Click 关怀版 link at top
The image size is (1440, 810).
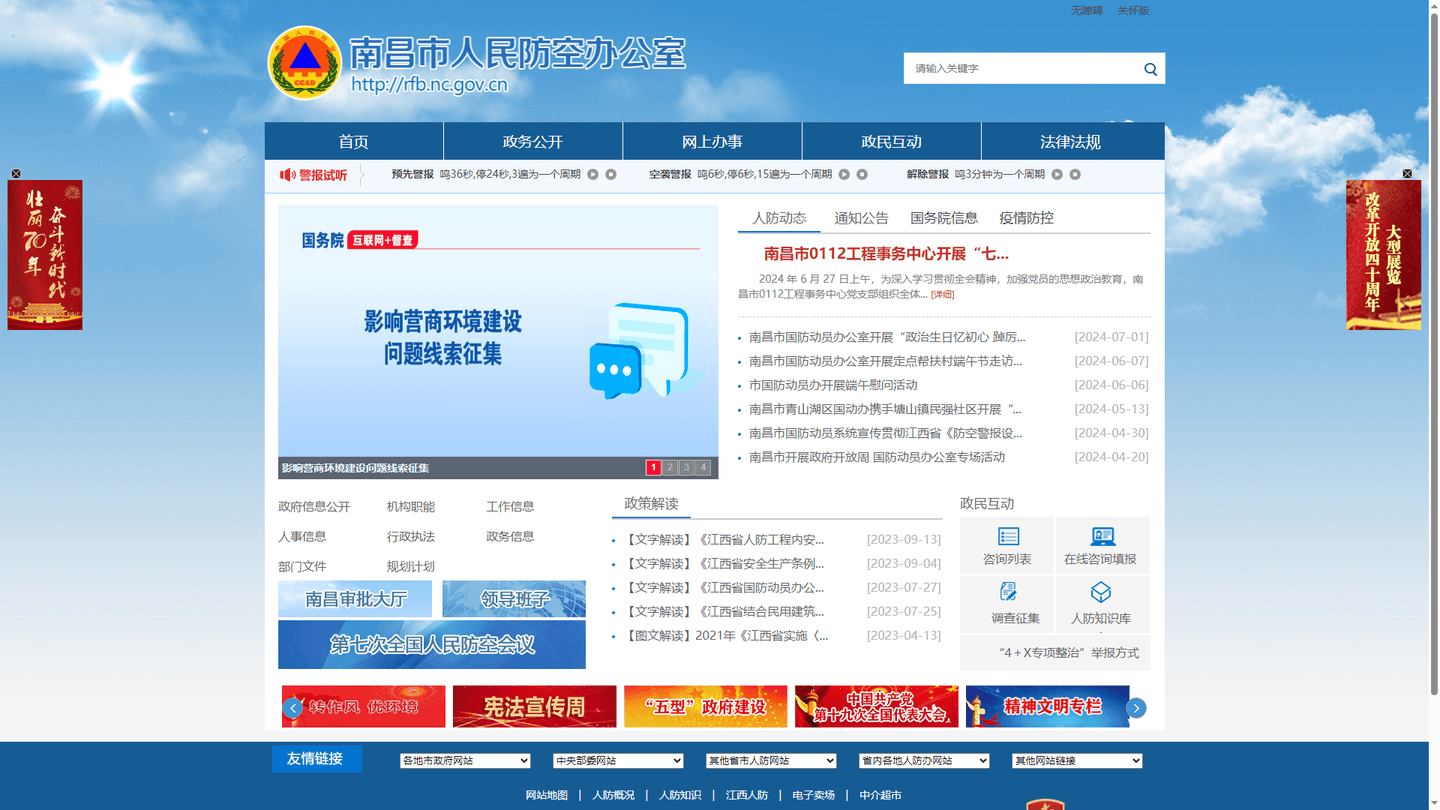coord(1133,10)
